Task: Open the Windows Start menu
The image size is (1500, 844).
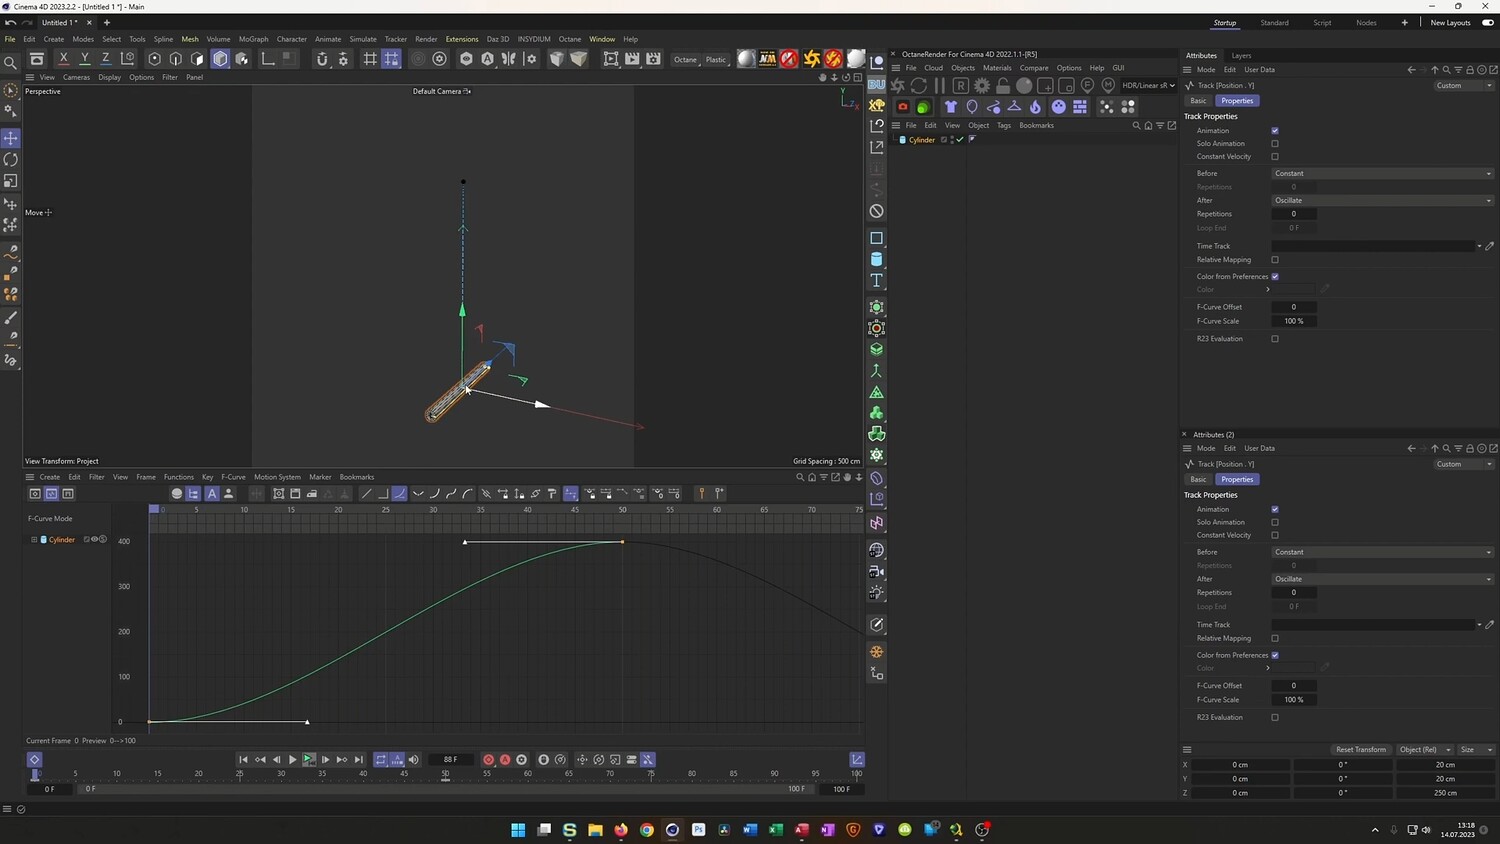Action: point(518,830)
